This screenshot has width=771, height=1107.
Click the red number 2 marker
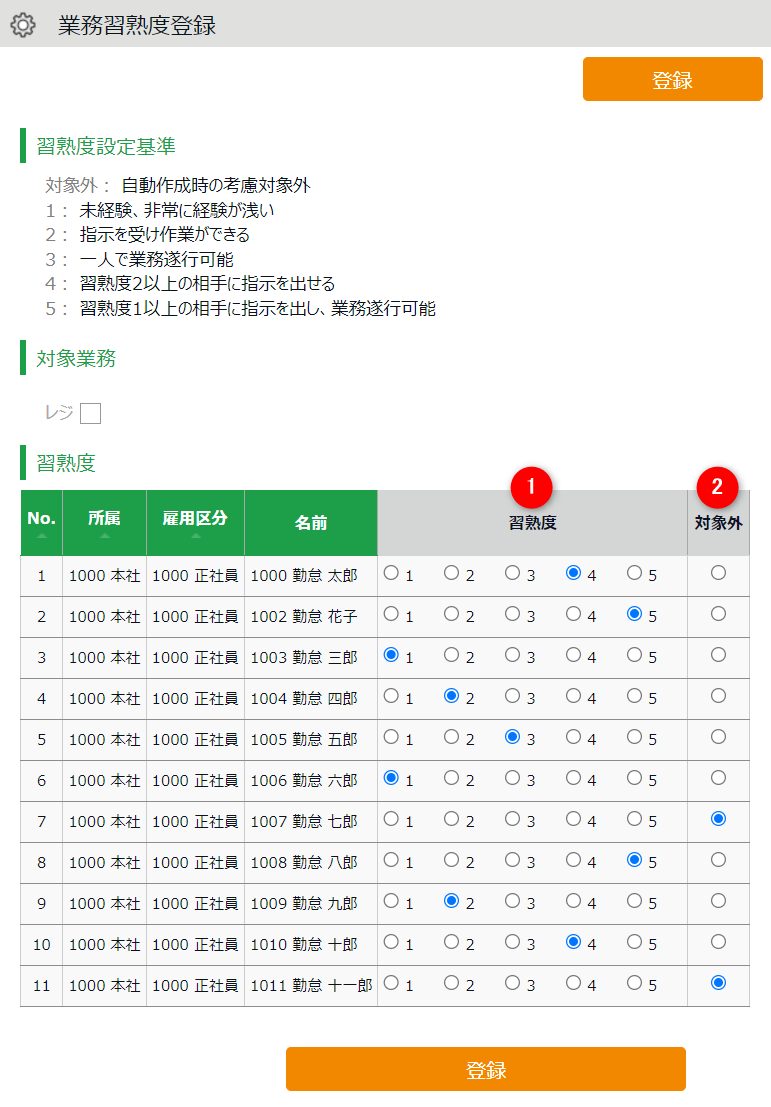coord(717,487)
